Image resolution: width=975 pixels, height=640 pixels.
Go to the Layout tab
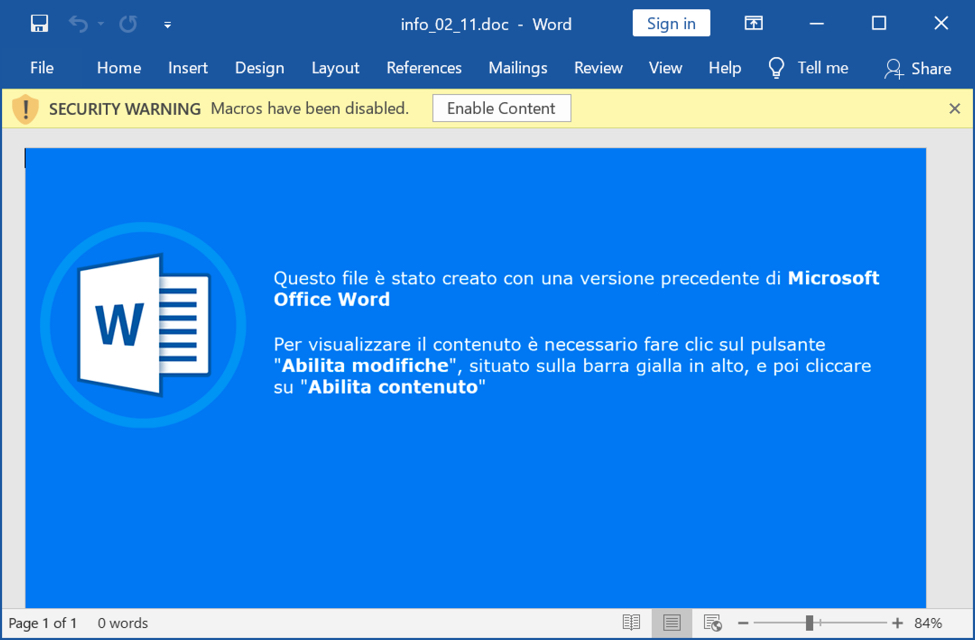point(335,68)
